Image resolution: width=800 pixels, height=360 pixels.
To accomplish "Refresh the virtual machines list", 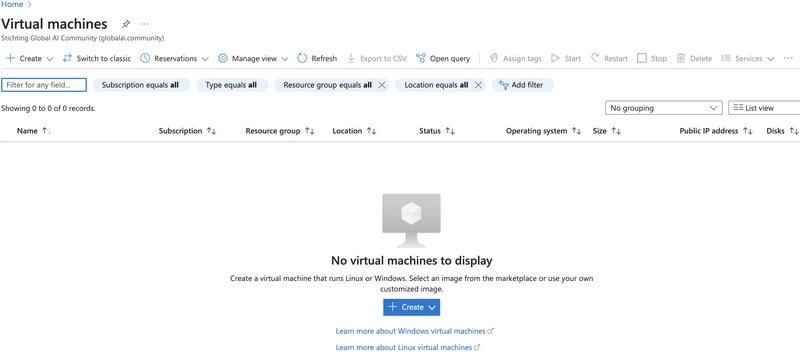I will (x=317, y=59).
